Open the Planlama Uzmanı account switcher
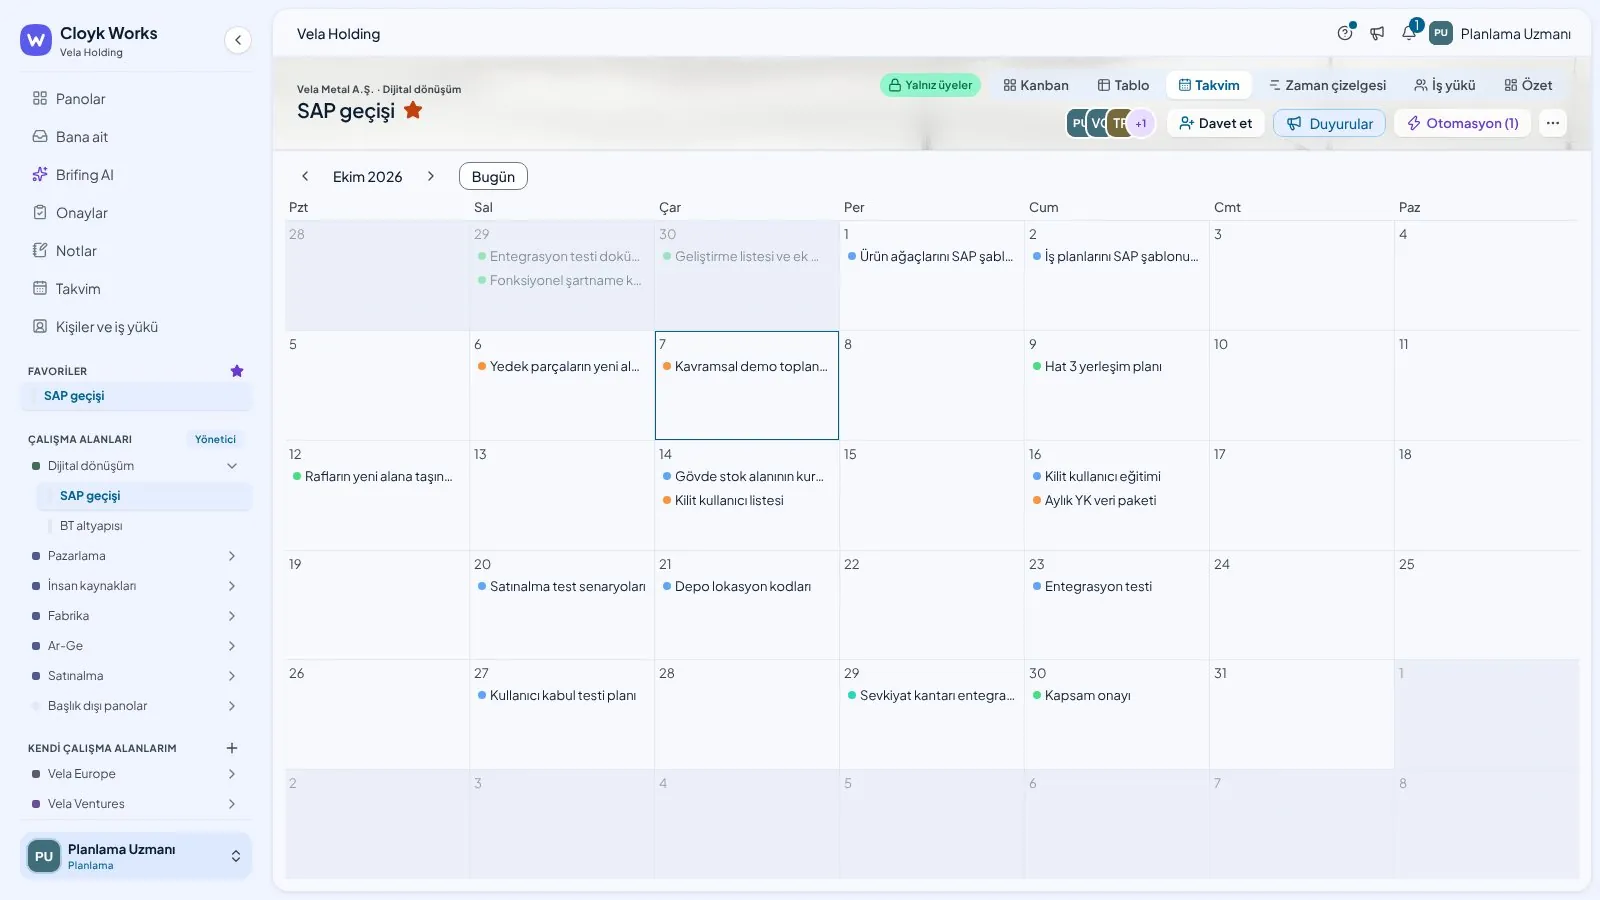This screenshot has height=900, width=1600. coord(136,856)
